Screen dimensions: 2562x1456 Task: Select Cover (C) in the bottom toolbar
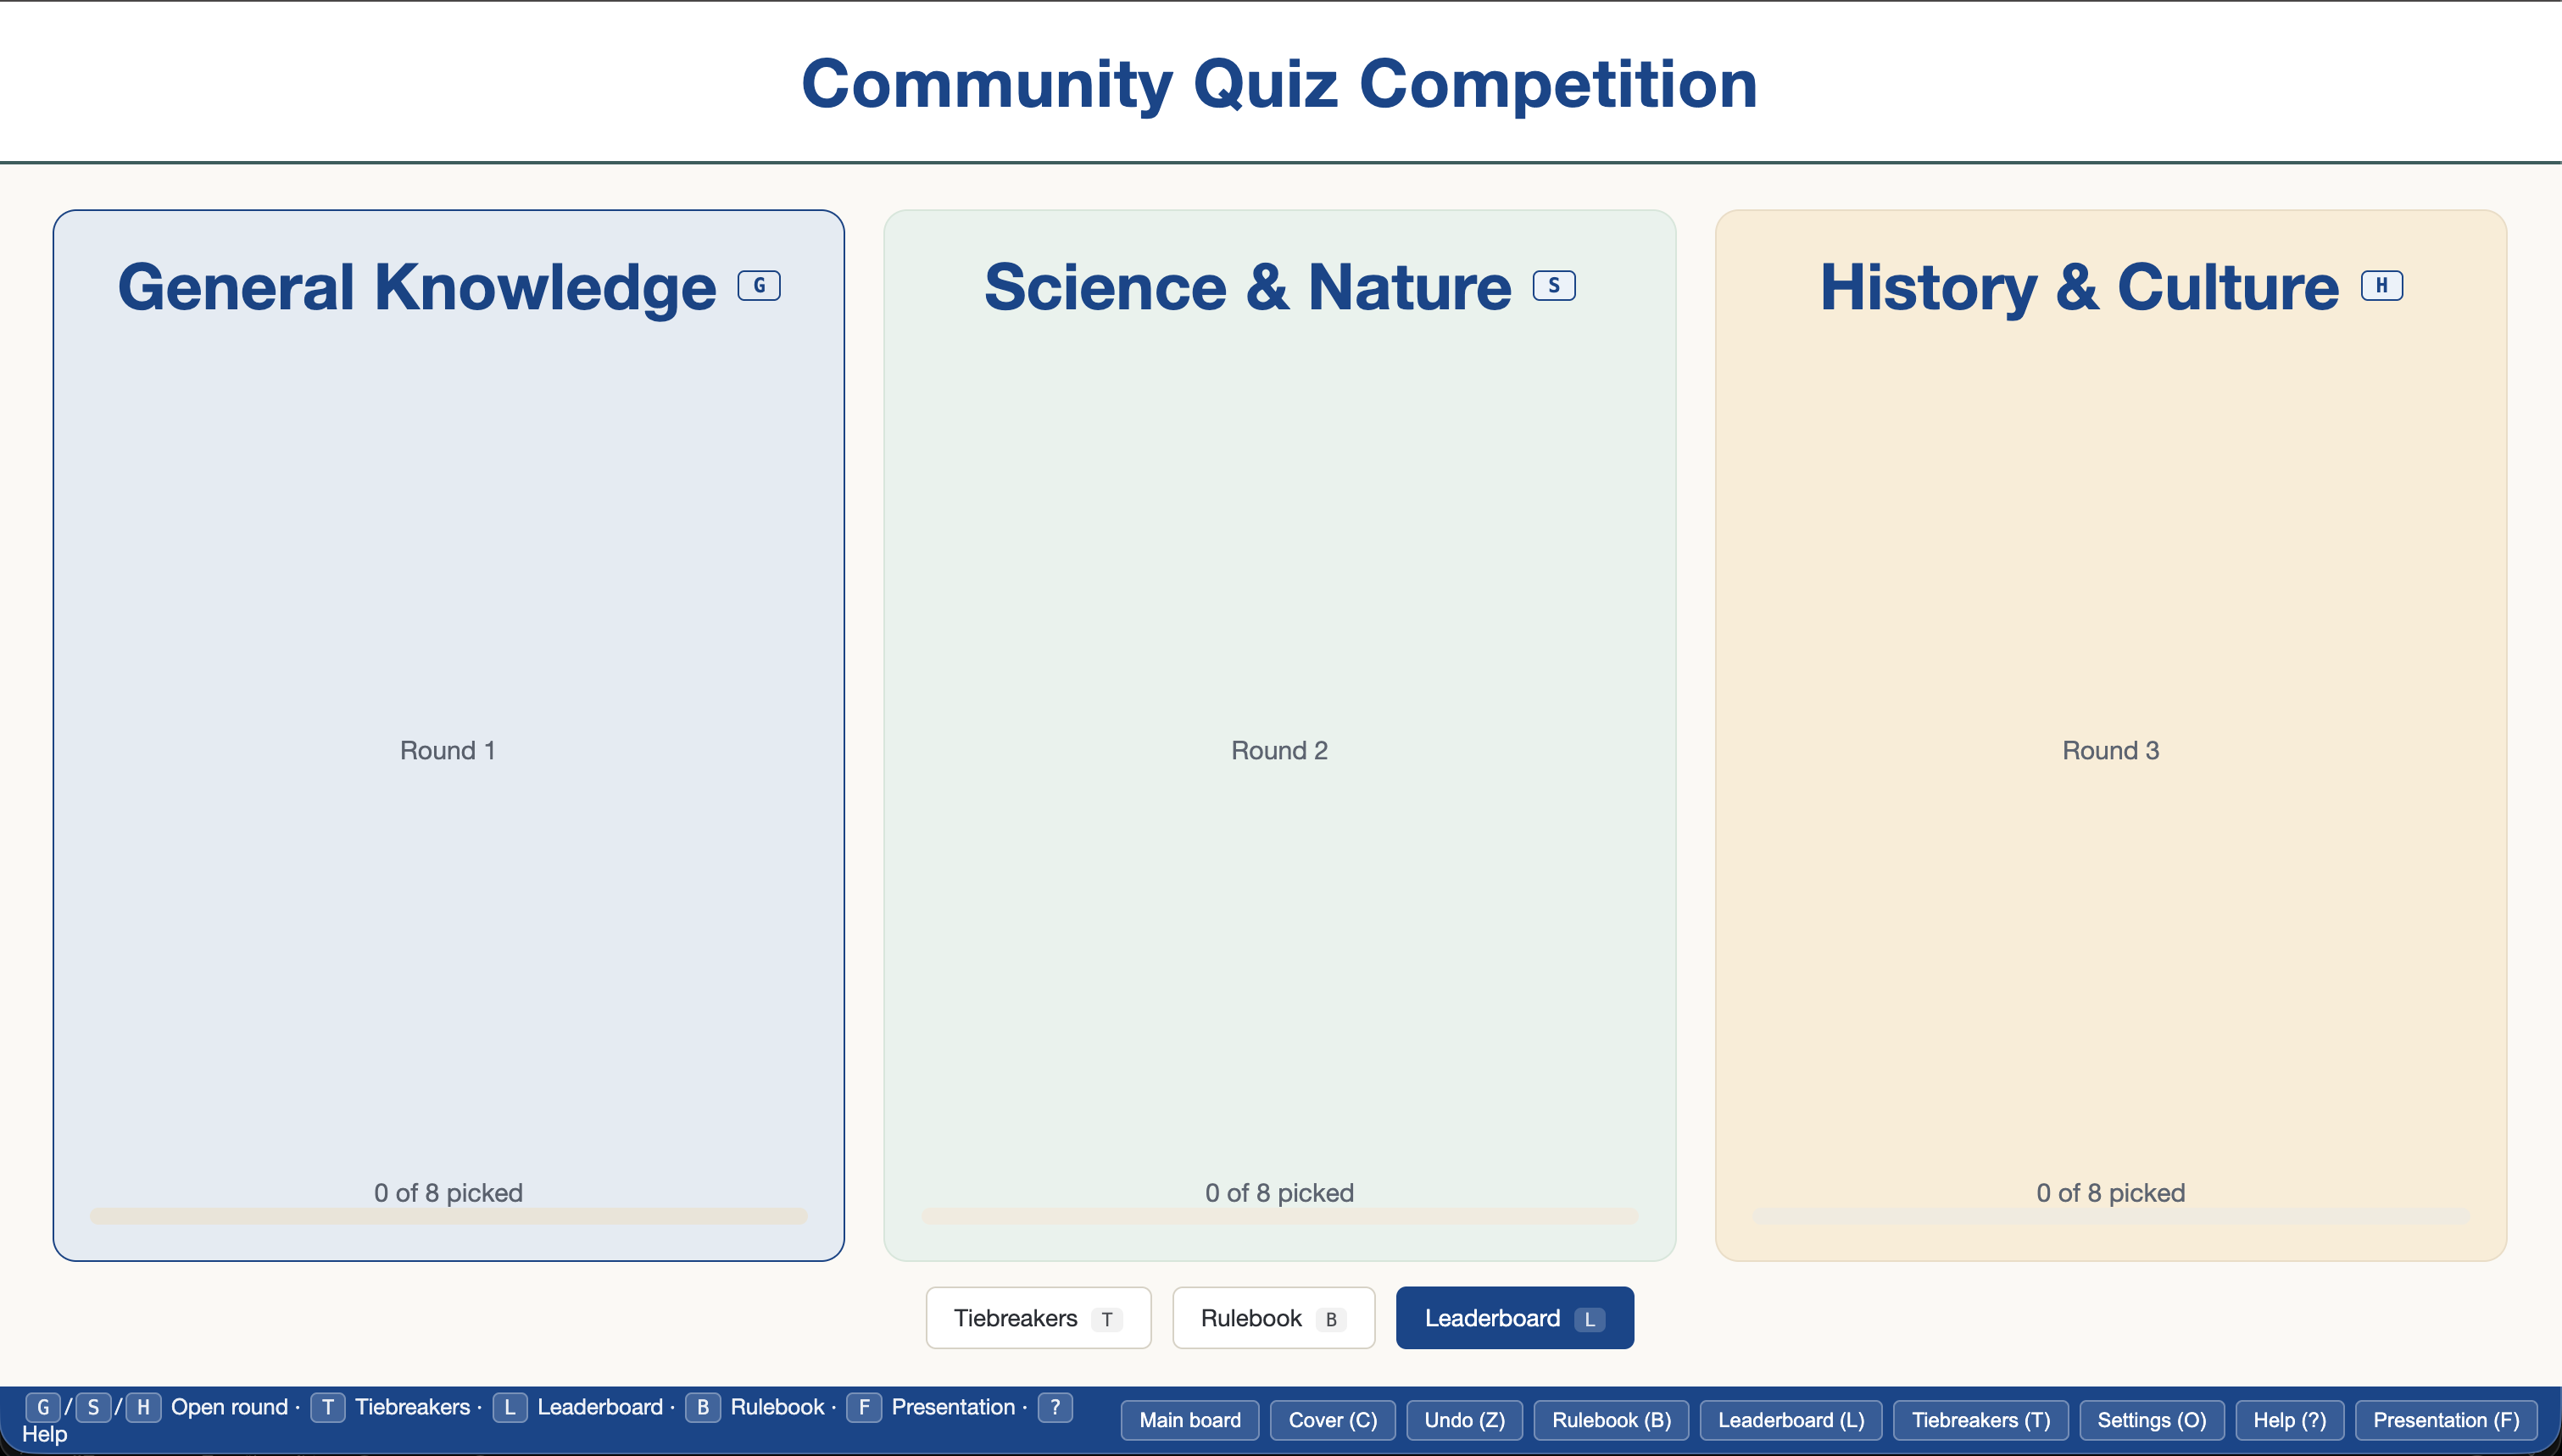click(x=1333, y=1420)
